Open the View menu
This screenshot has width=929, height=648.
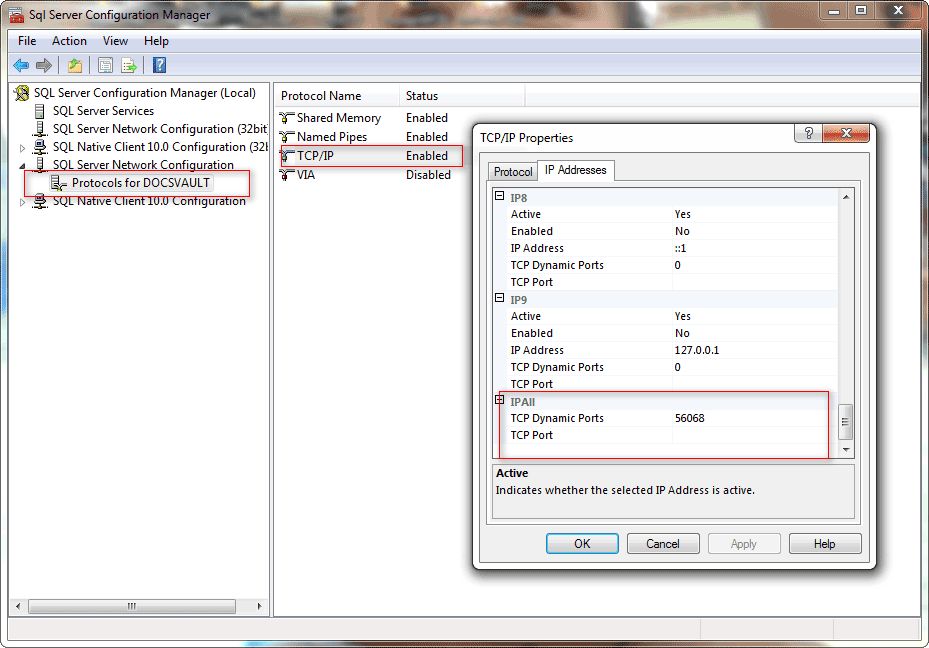pyautogui.click(x=115, y=41)
